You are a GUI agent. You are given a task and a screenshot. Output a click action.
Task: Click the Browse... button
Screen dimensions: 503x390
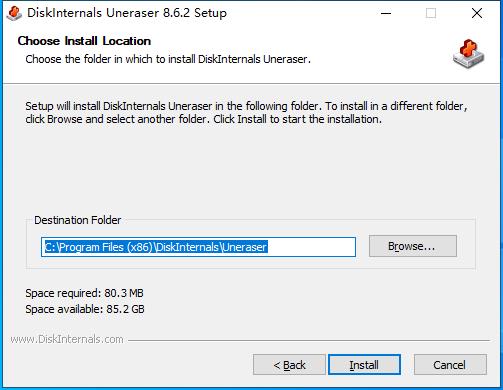click(x=413, y=246)
